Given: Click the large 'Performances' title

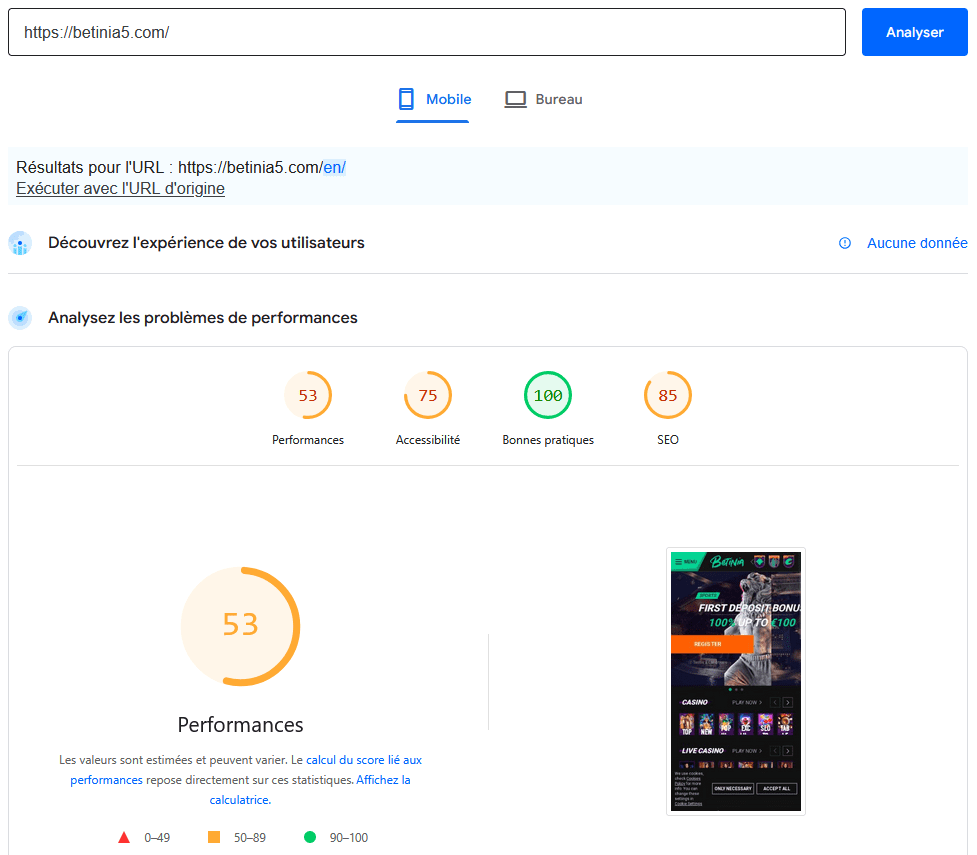Looking at the screenshot, I should coord(241,725).
